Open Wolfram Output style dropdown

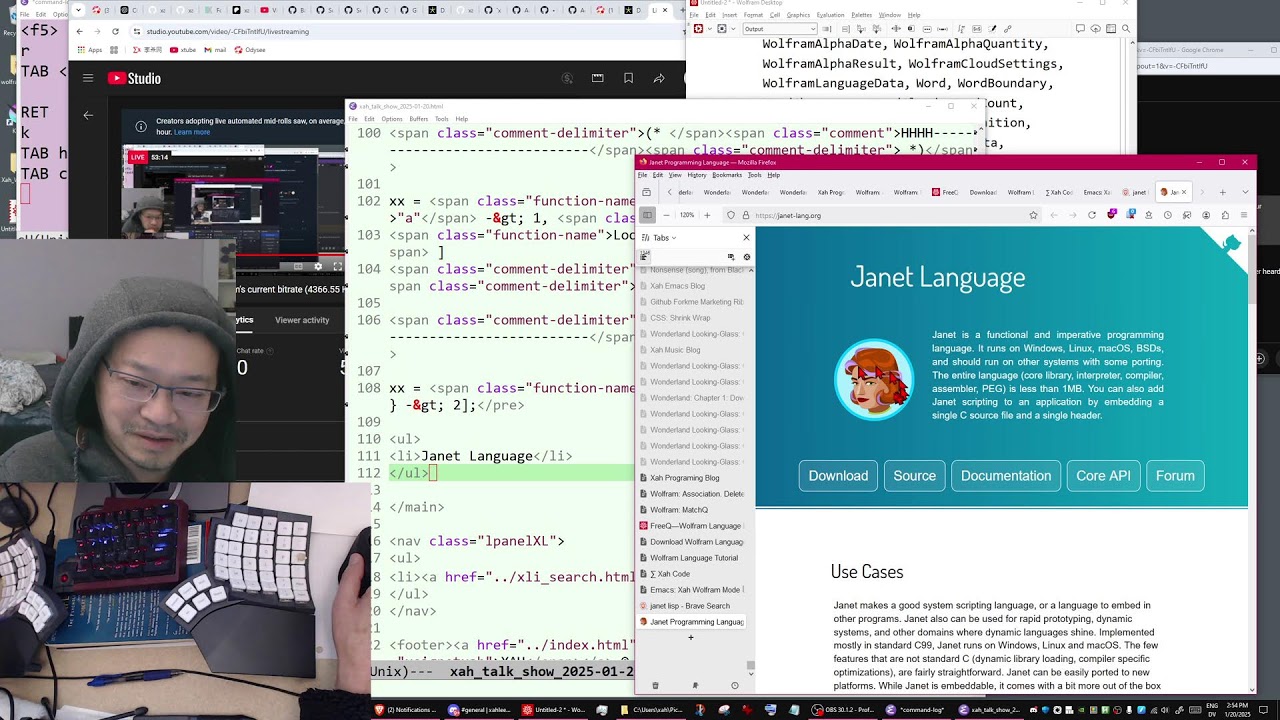tap(779, 29)
